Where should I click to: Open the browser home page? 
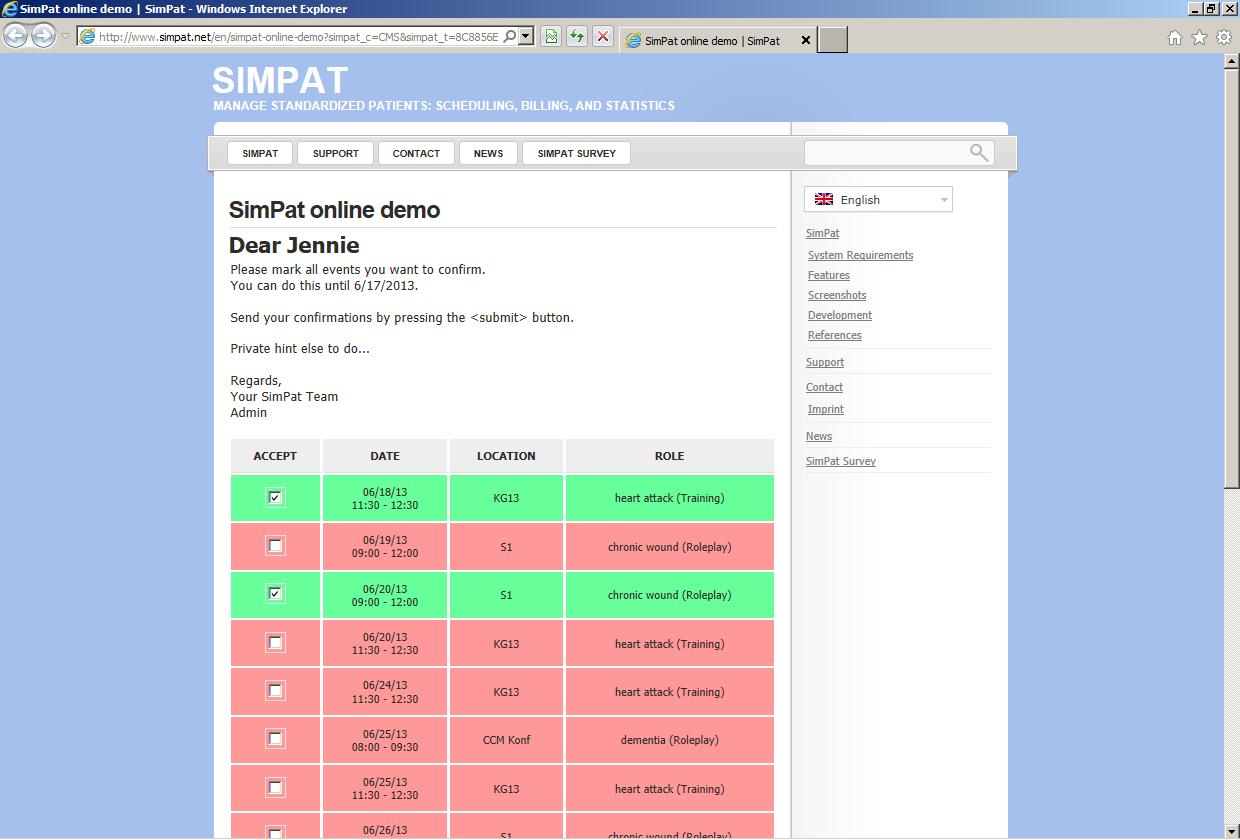point(1176,35)
